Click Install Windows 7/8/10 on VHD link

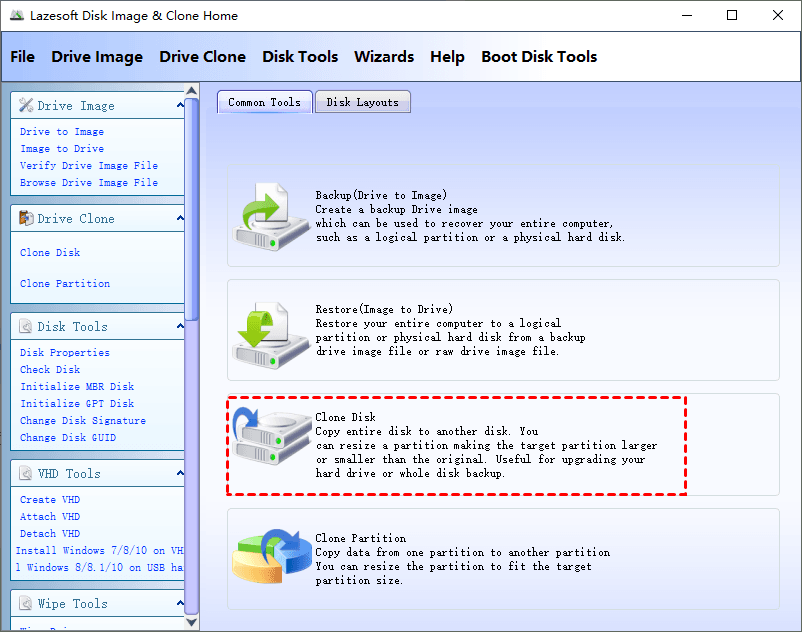(x=99, y=551)
